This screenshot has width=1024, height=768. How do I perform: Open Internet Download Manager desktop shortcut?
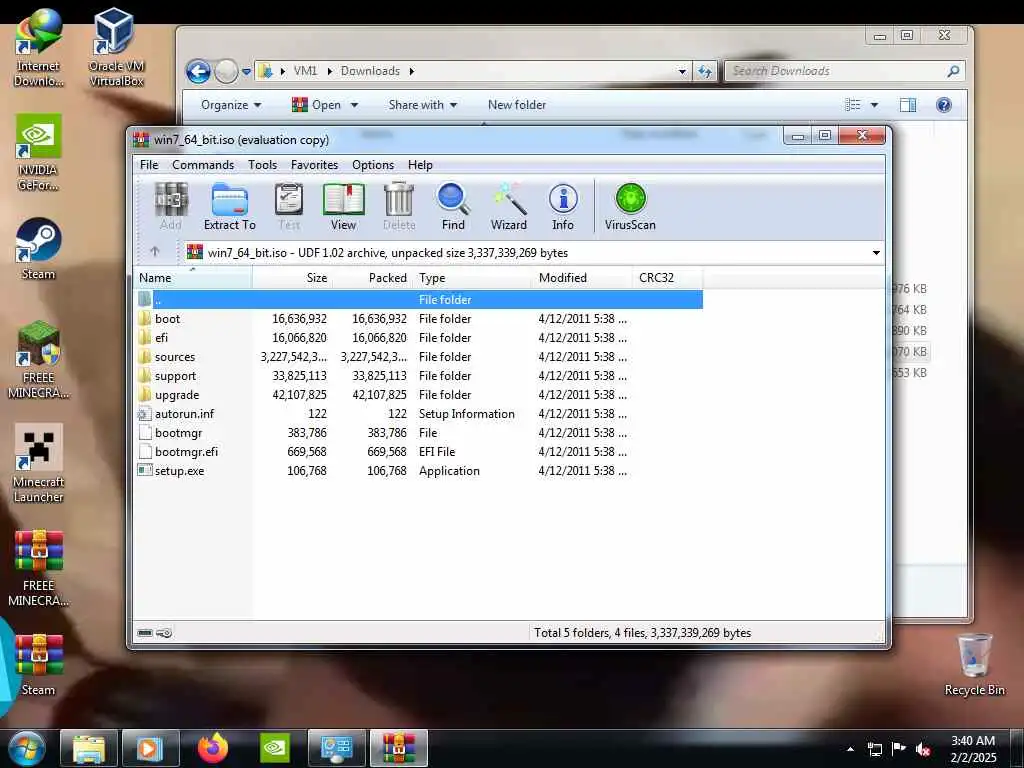pos(38,47)
